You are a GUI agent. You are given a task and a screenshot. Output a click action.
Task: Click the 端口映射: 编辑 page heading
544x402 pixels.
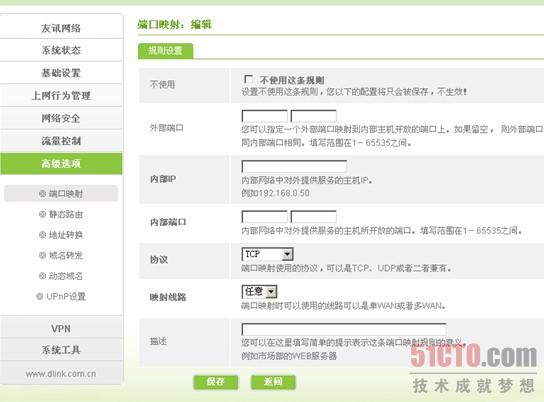click(175, 24)
